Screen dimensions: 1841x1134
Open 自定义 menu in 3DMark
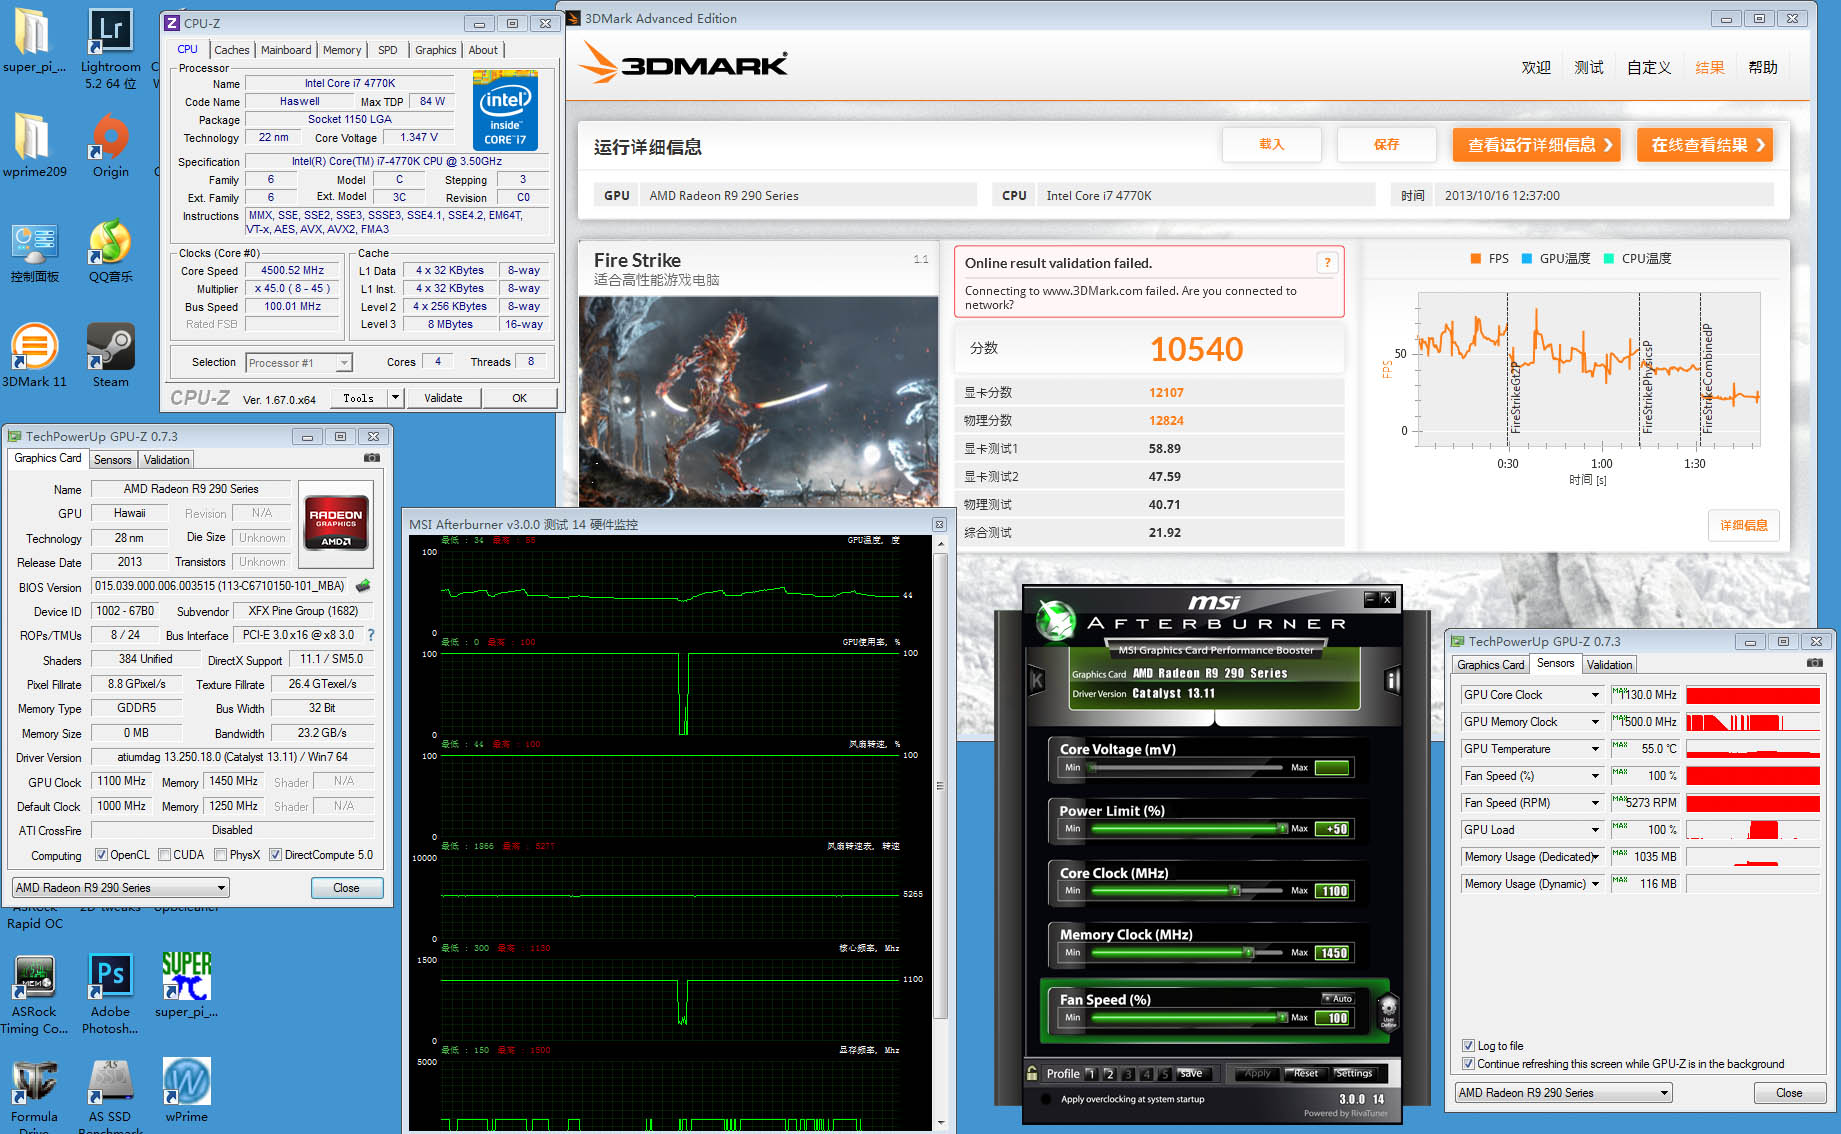click(1649, 68)
